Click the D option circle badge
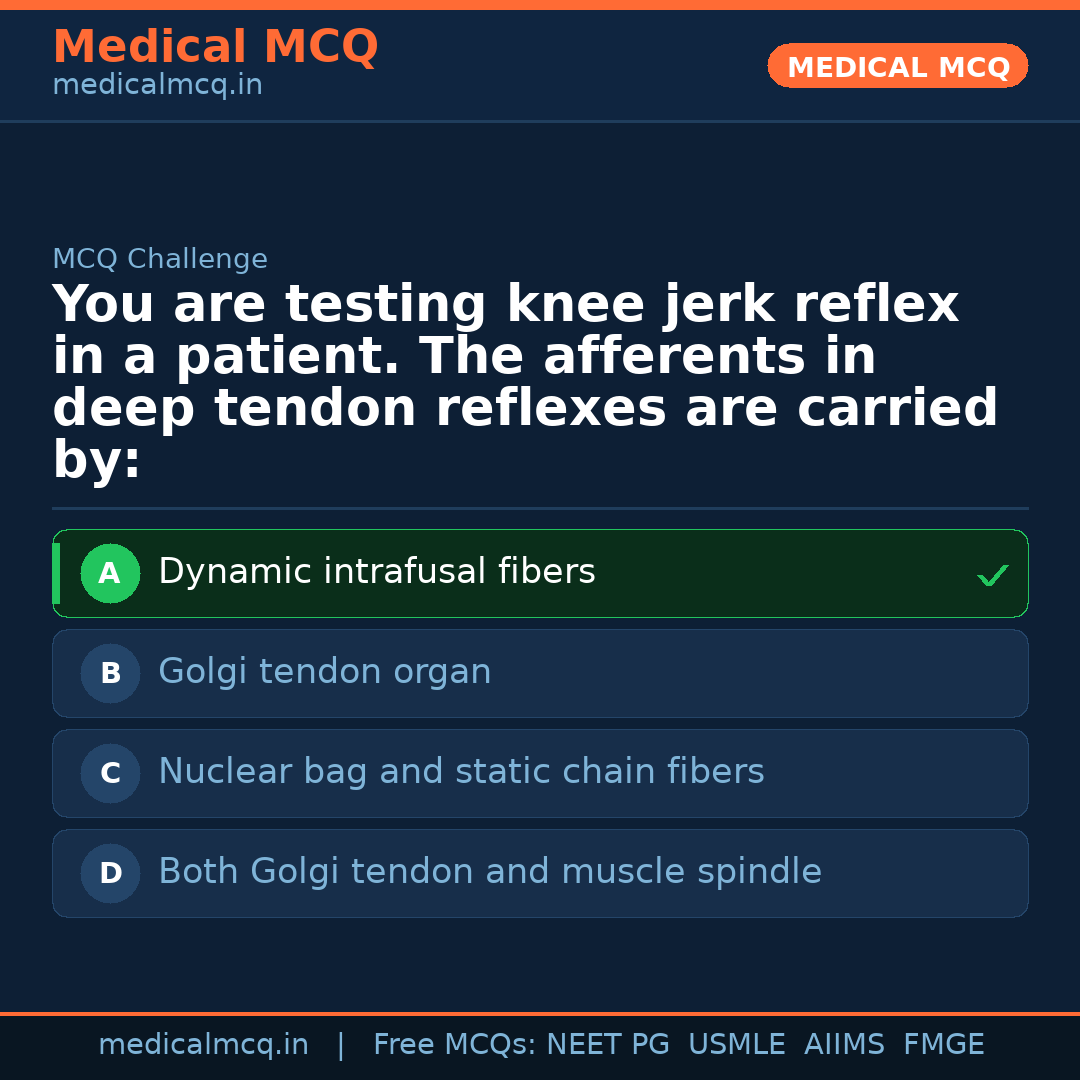Screen dimensions: 1080x1080 click(110, 874)
